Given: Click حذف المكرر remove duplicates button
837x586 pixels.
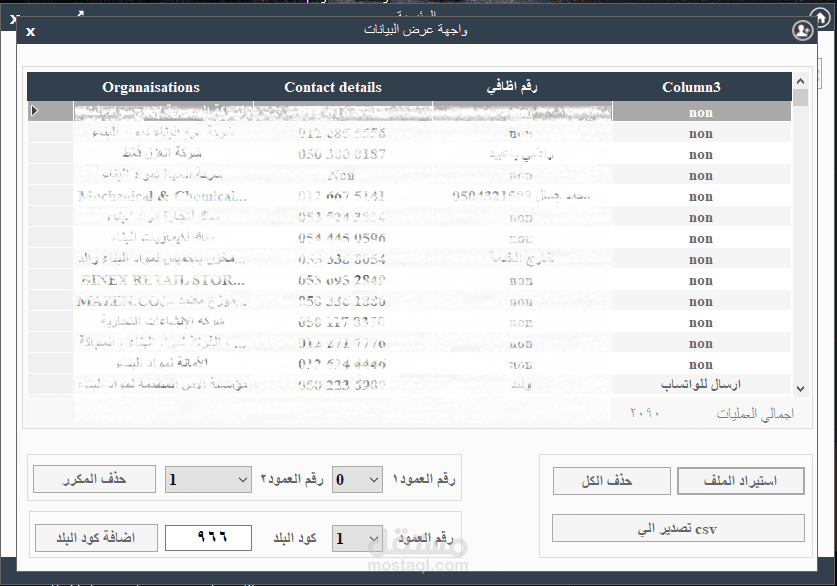Looking at the screenshot, I should [x=94, y=479].
